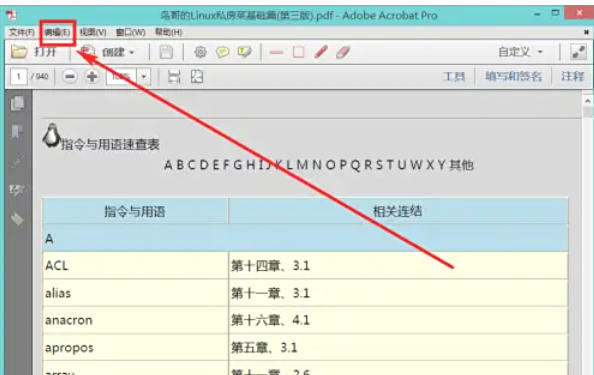Screen dimensions: 594x375
Task: Open the 视图(V) menu
Action: [x=93, y=33]
